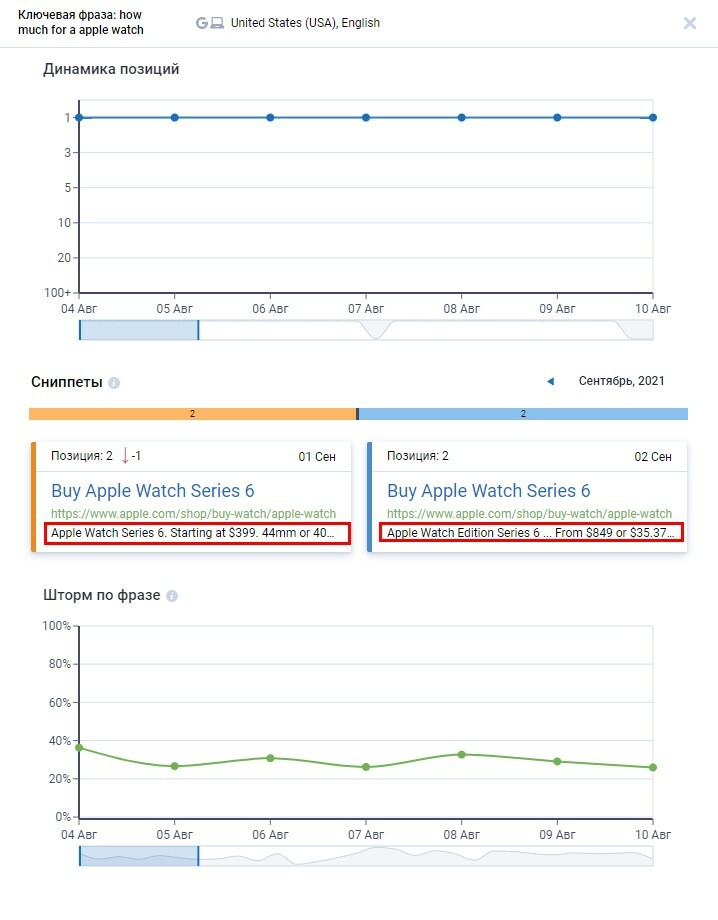The image size is (718, 920).
Task: Click the 08 Авг point on storm chart
Action: pos(462,755)
